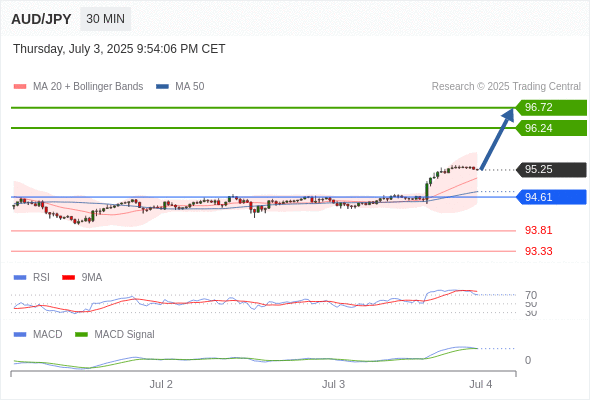Select the 96.24 resistance price tag
The height and width of the screenshot is (400, 590).
click(x=551, y=128)
